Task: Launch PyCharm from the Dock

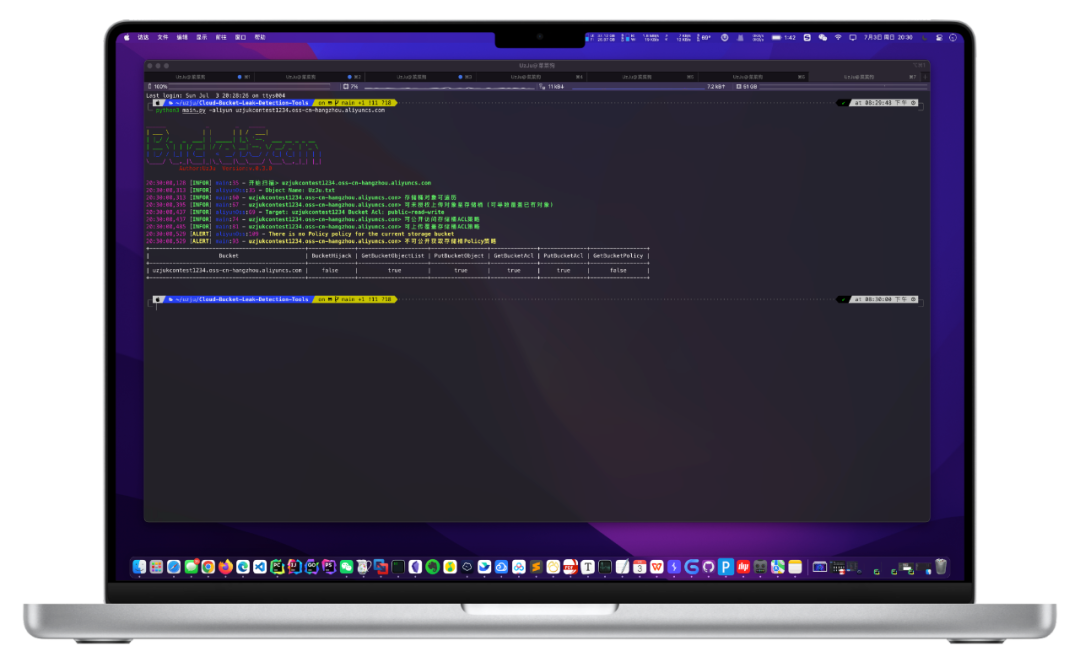Action: point(278,567)
